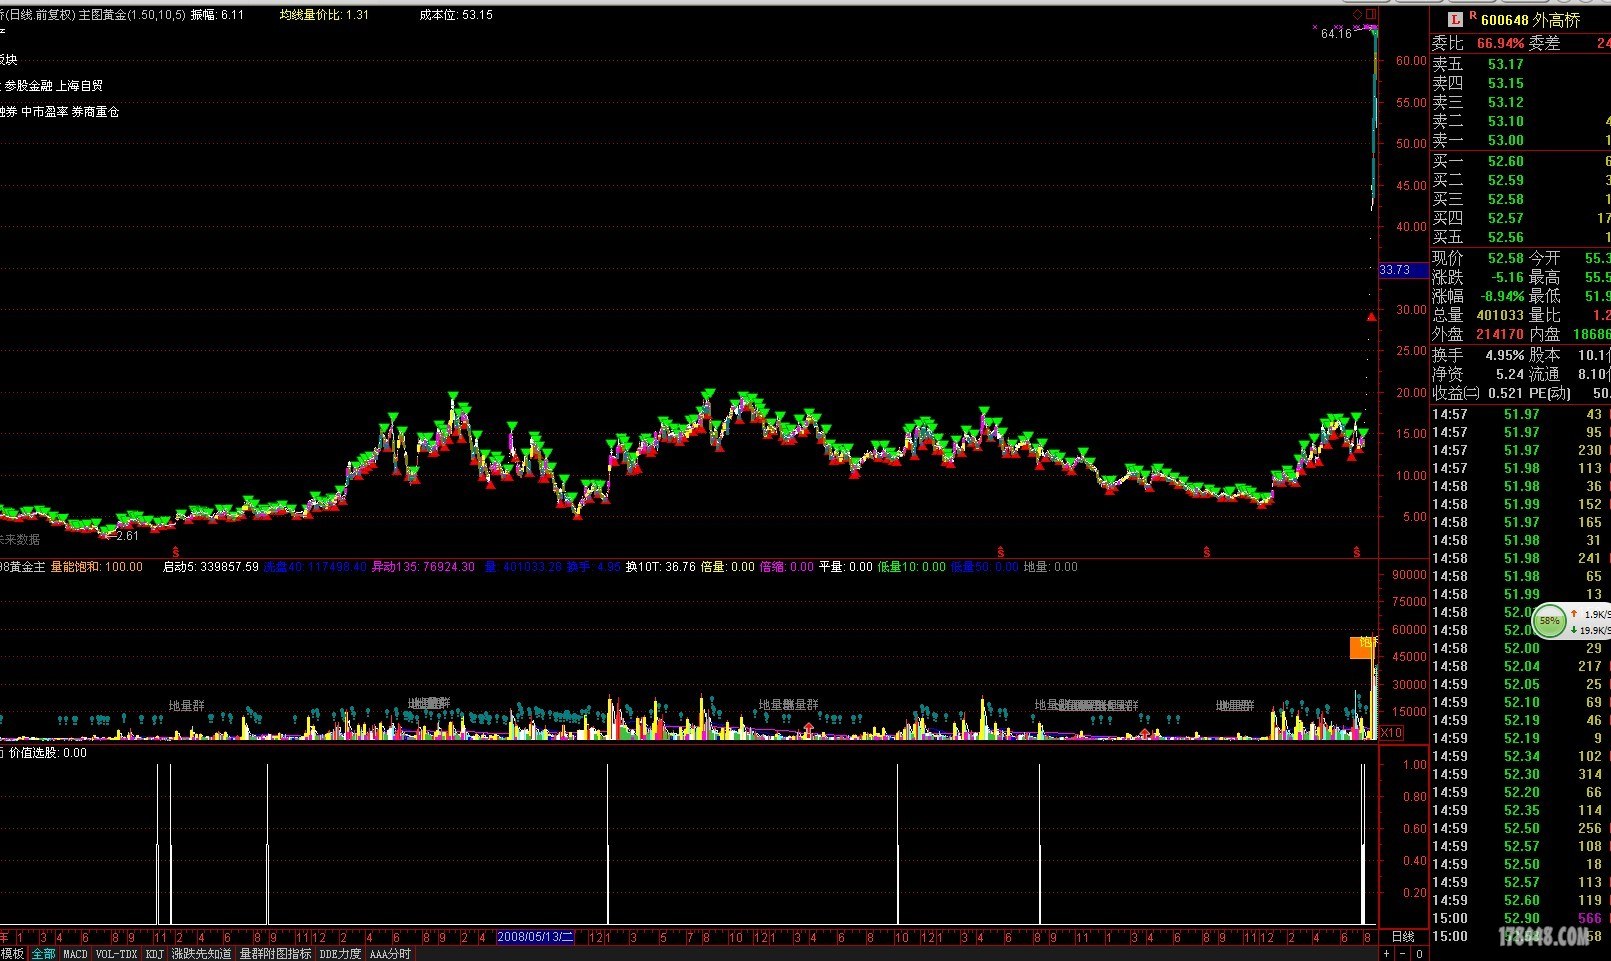Click the diamond icon above the price chart
This screenshot has height=961, width=1611.
click(x=1358, y=14)
